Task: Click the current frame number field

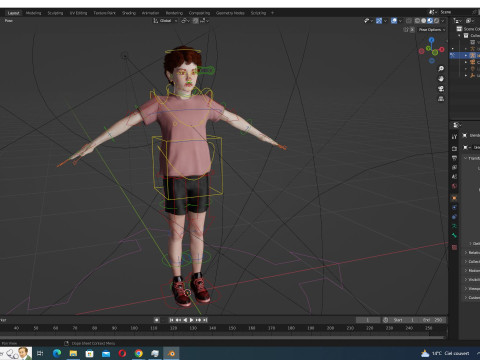Action: point(368,320)
